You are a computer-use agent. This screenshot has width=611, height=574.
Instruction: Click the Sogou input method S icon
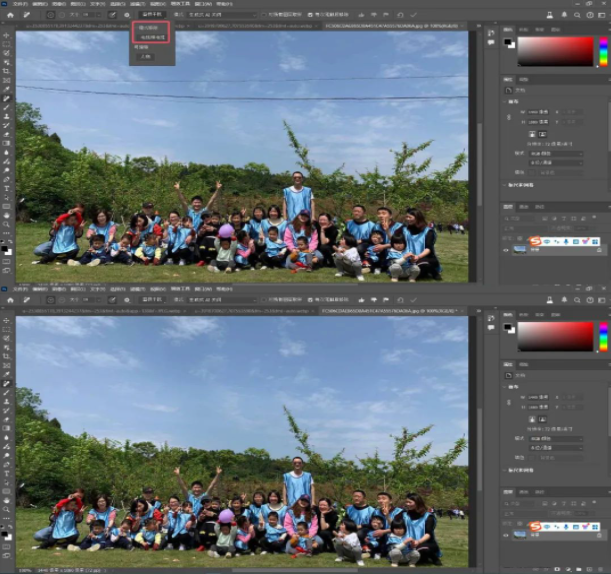point(536,241)
